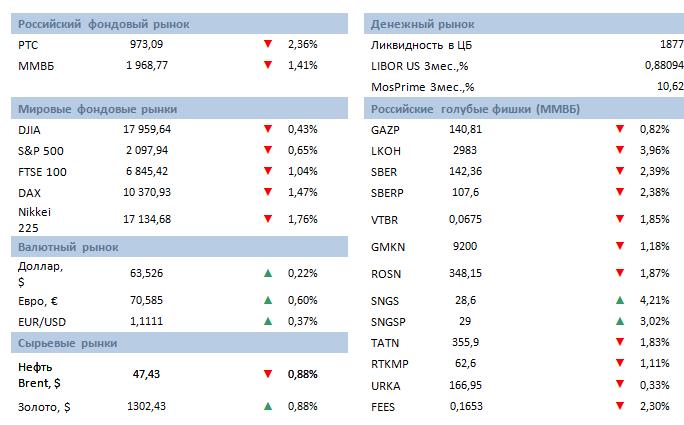Click the red down arrow for DAX
684x425 pixels.
click(267, 190)
